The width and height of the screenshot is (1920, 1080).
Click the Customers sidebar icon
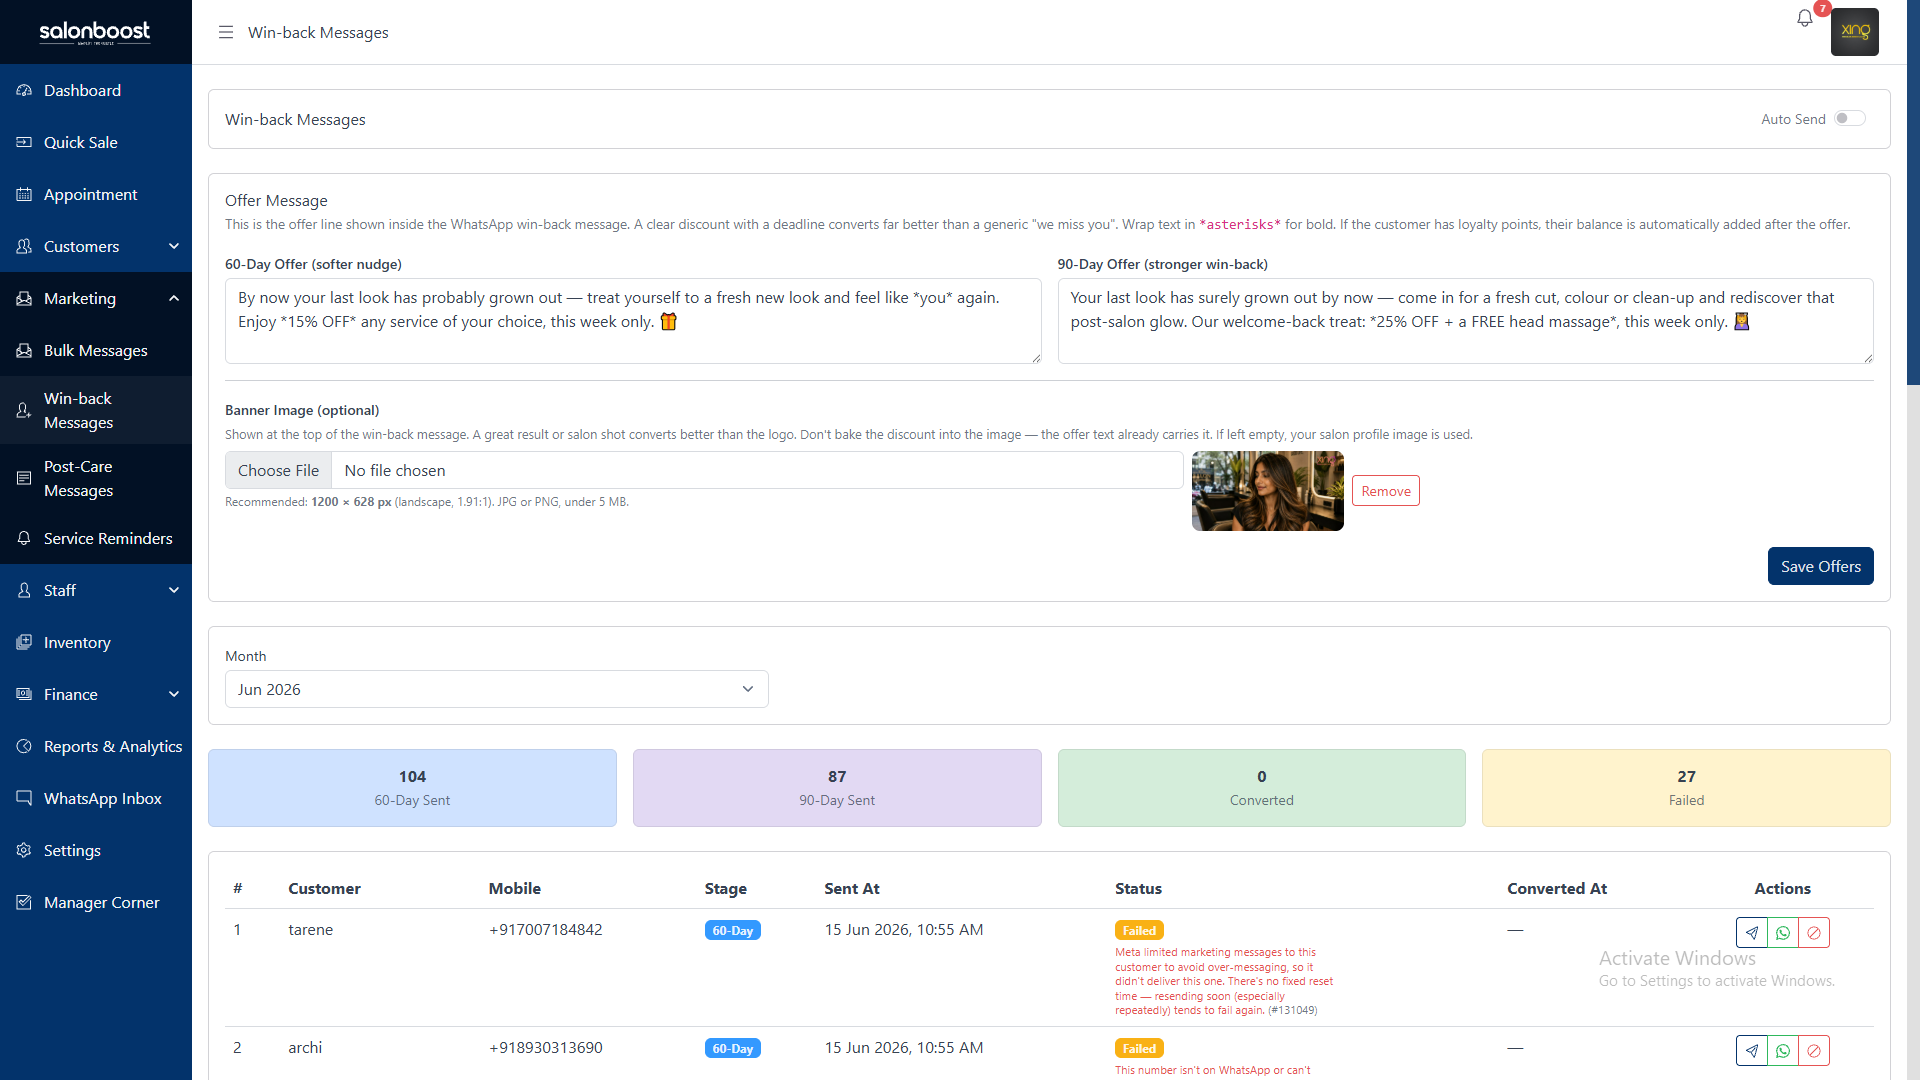tap(24, 246)
